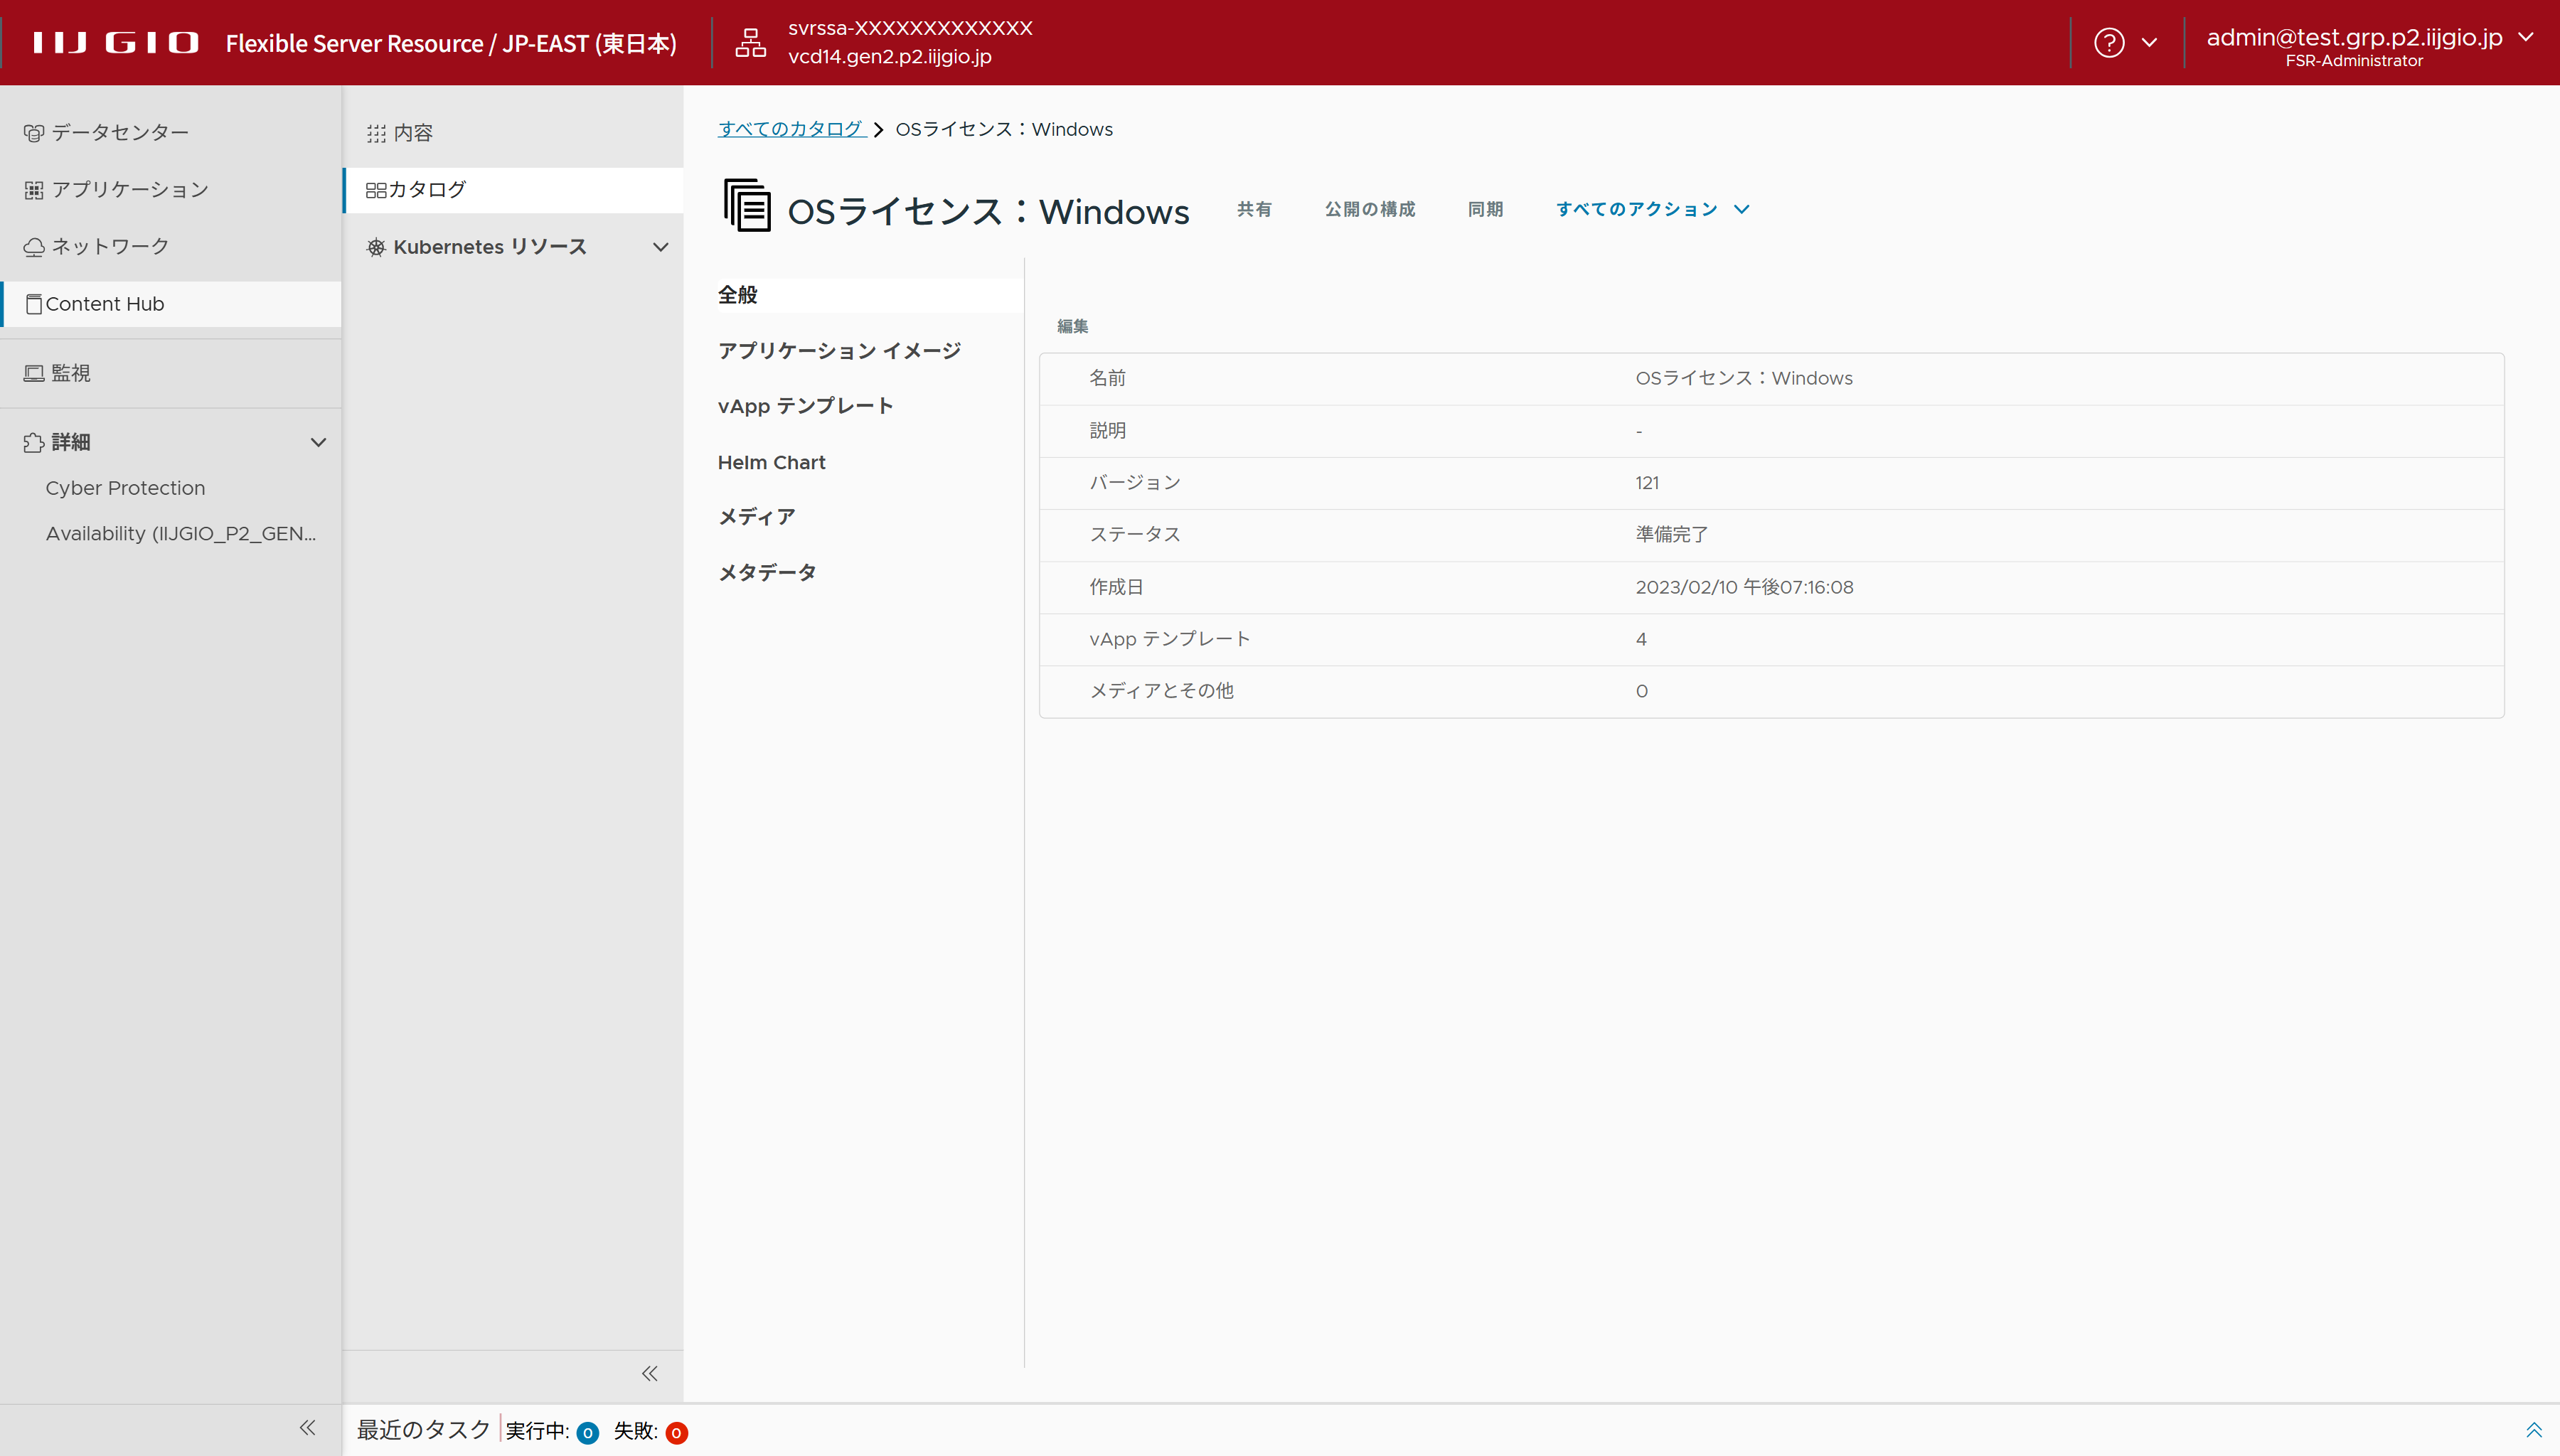Viewport: 2560px width, 1456px height.
Task: Select the メタデータ tab
Action: [767, 573]
